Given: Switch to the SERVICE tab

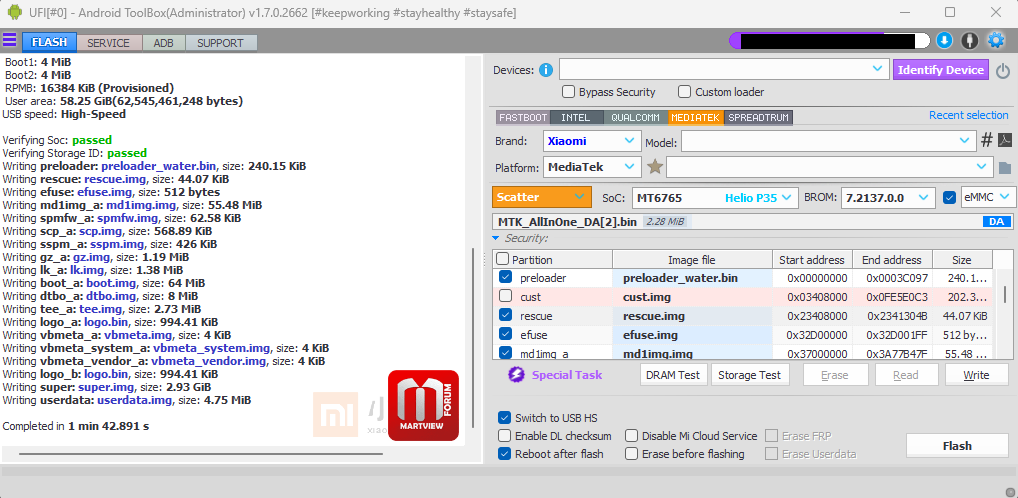Looking at the screenshot, I should pyautogui.click(x=108, y=43).
